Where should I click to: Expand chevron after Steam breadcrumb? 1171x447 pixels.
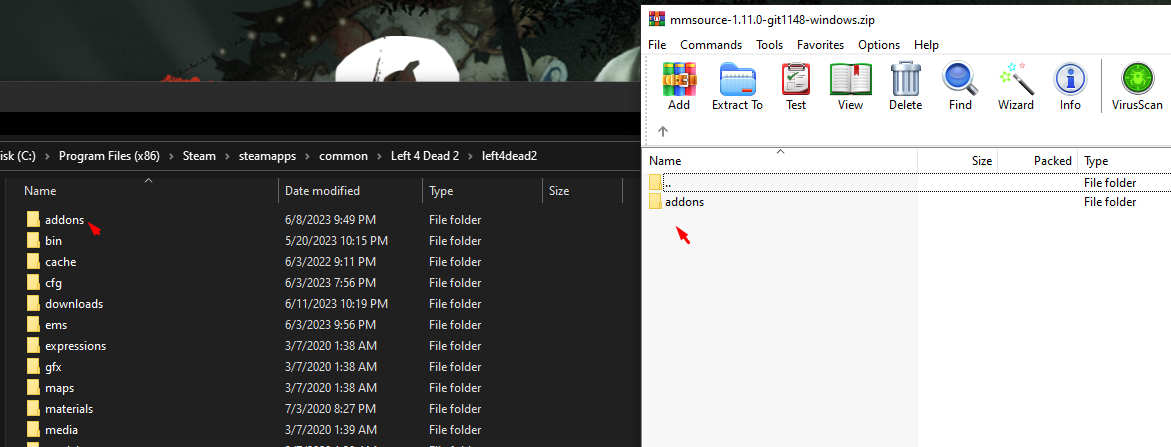click(x=228, y=156)
